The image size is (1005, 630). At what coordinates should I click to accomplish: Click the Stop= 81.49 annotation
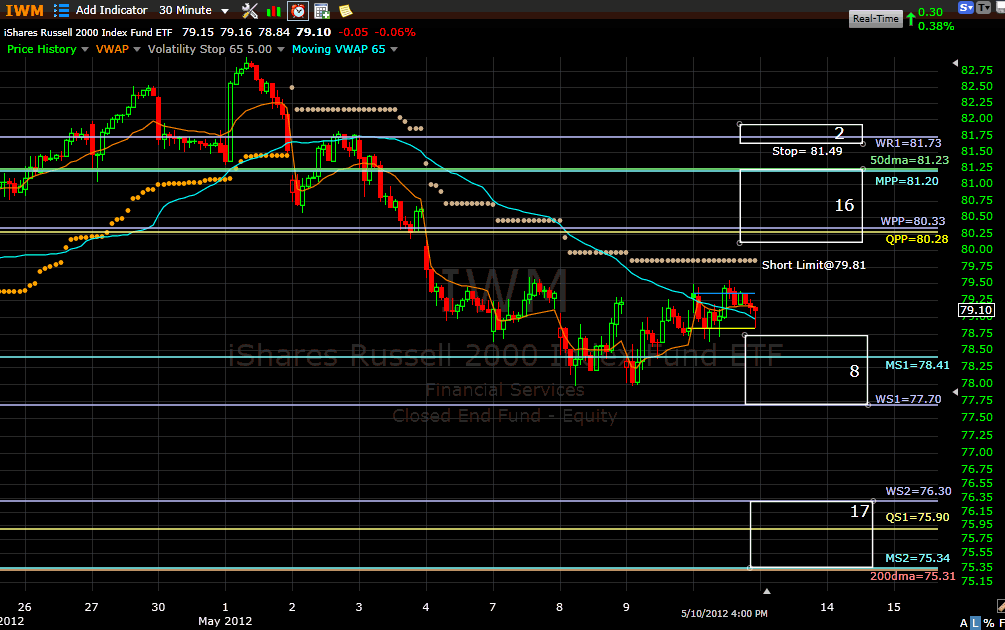tap(807, 151)
